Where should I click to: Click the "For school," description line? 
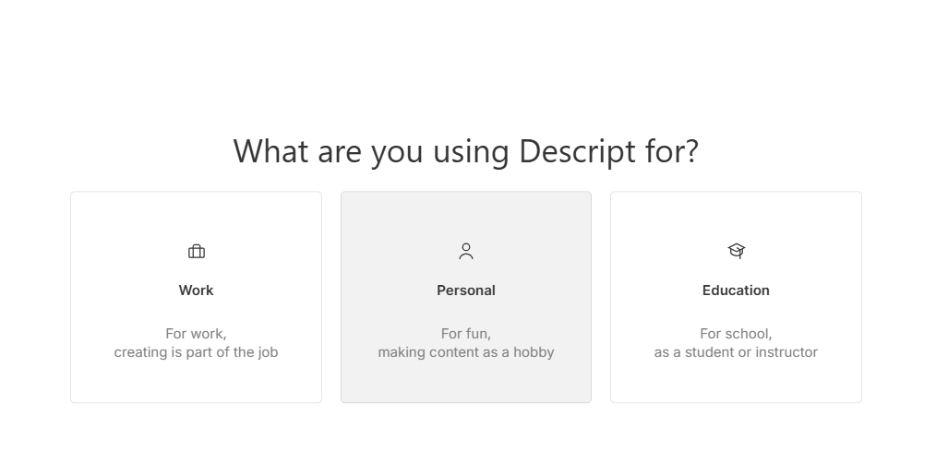(736, 334)
